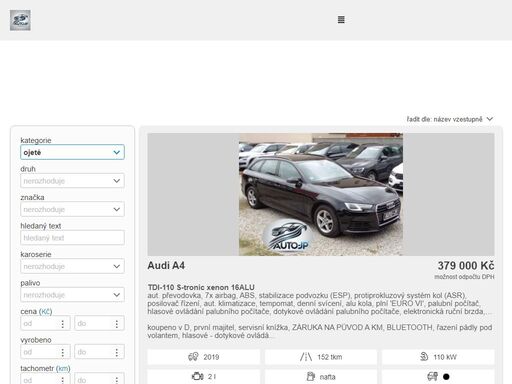Click the fuel pump icon by nafta

(310, 376)
